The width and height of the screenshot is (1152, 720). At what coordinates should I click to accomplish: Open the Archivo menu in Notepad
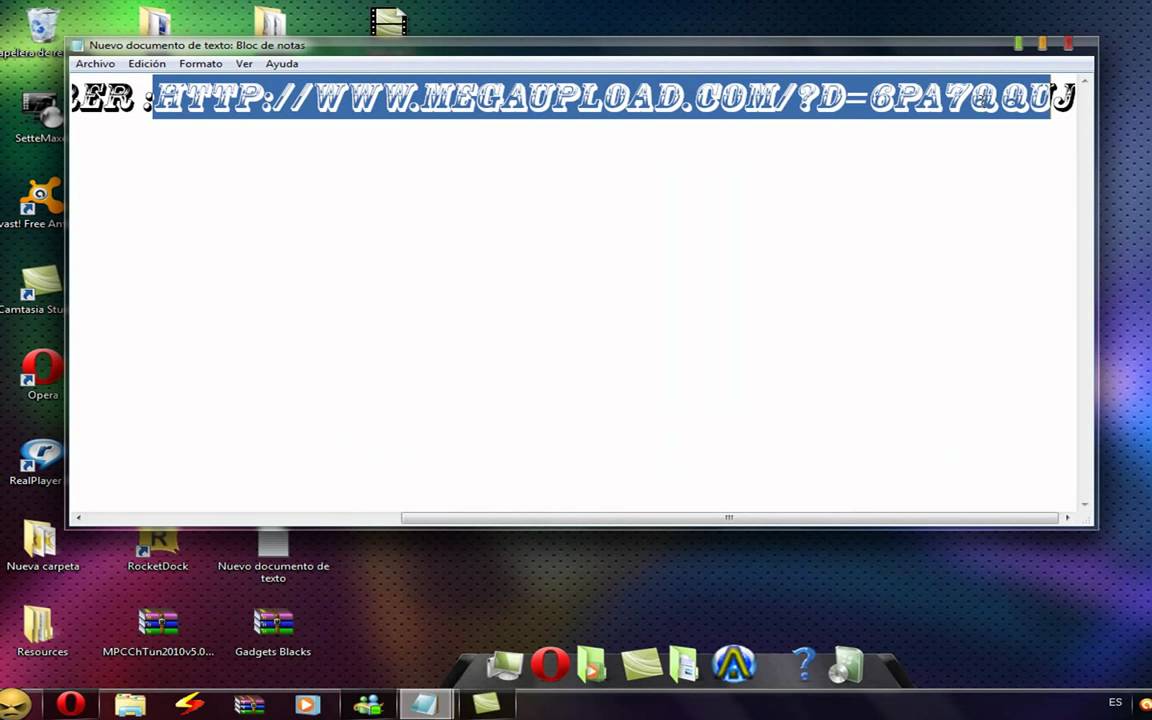(x=96, y=64)
